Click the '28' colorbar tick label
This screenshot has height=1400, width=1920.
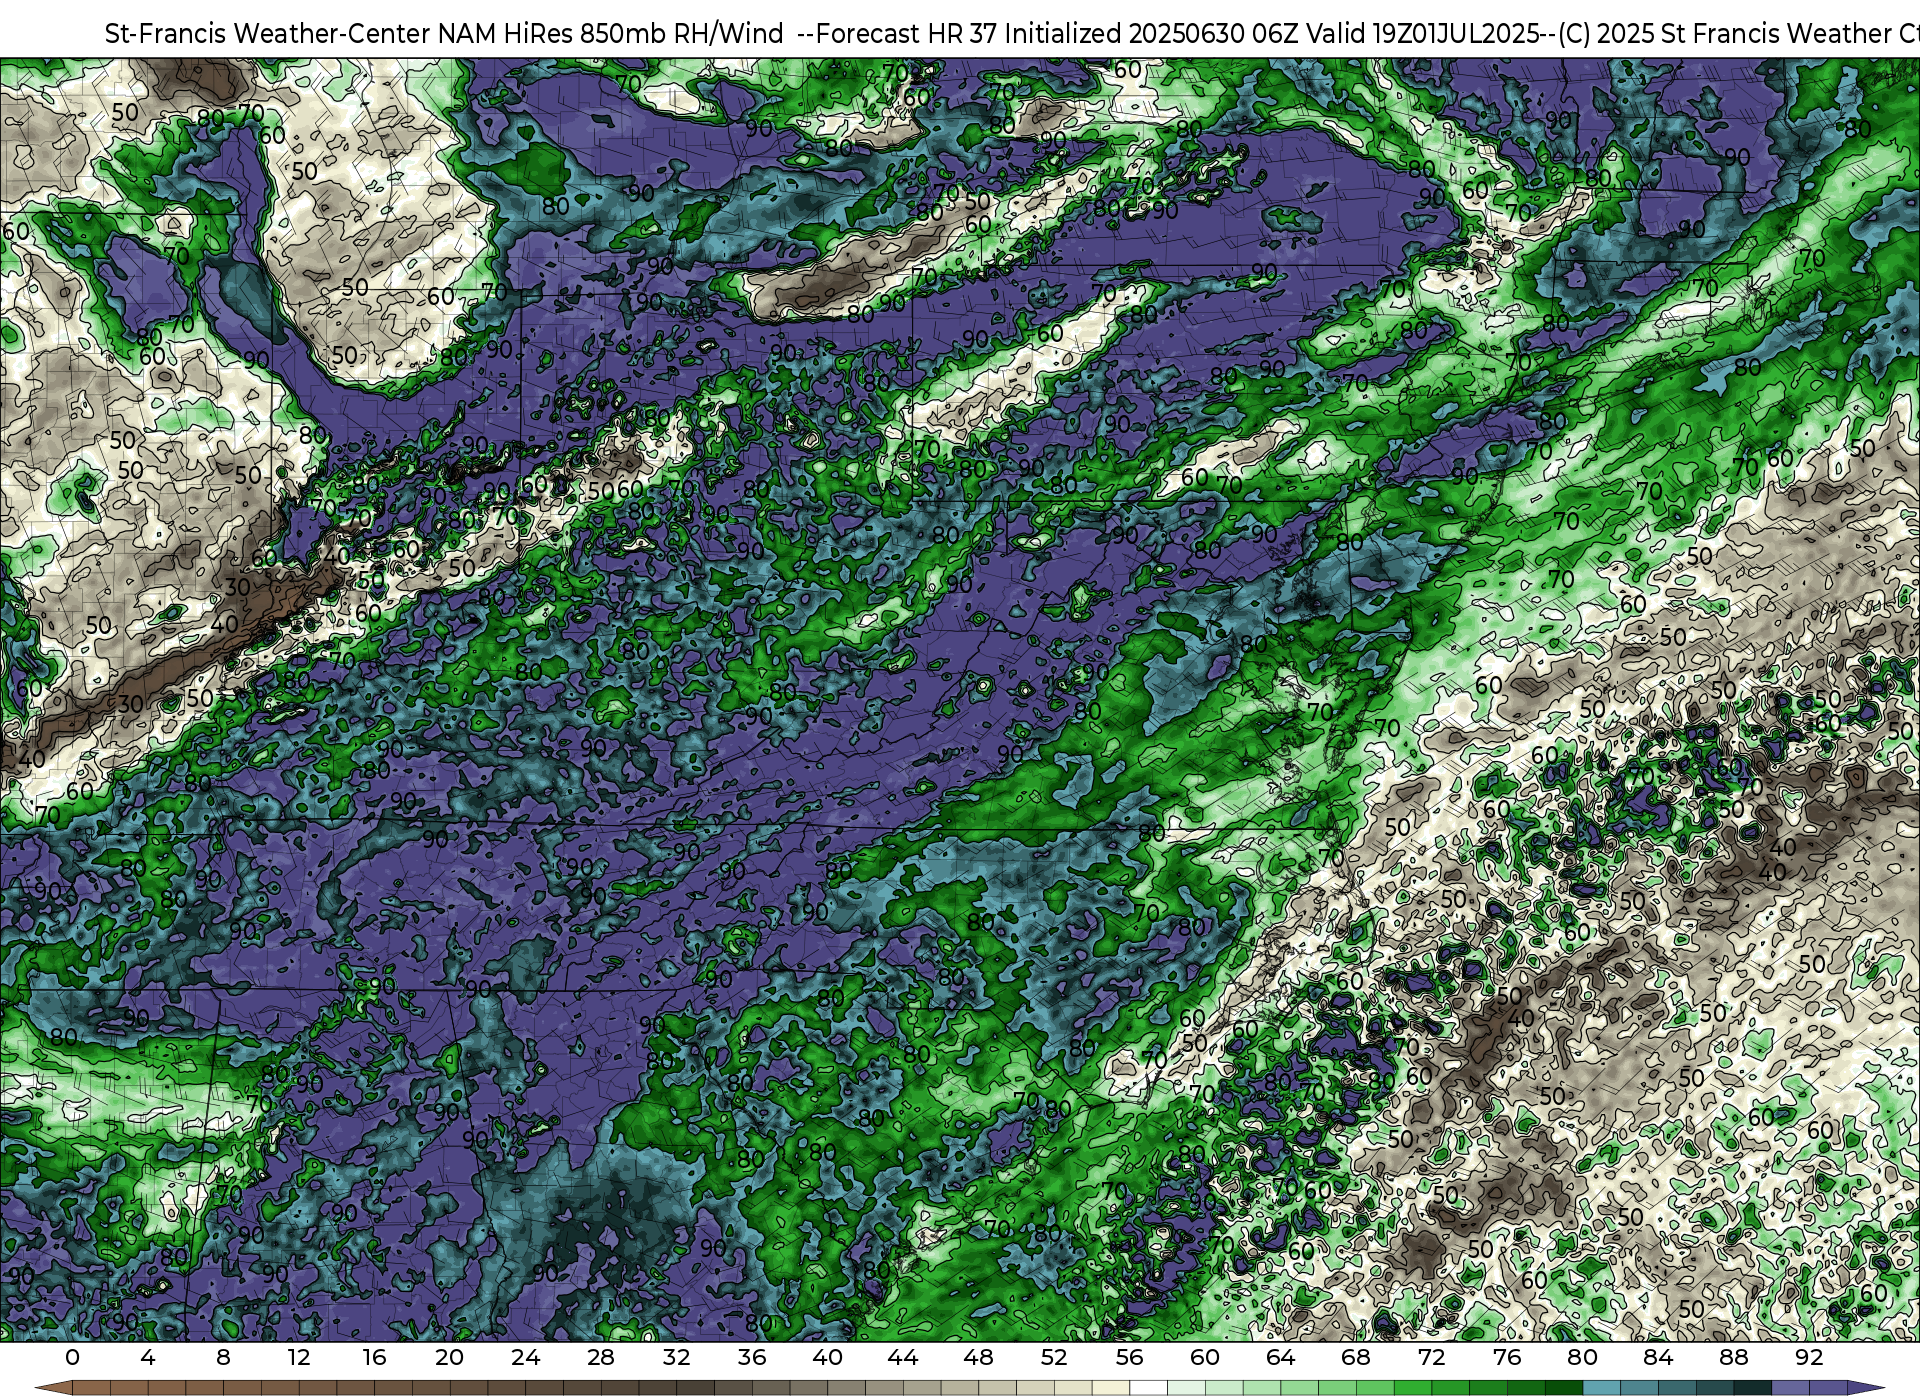click(601, 1358)
